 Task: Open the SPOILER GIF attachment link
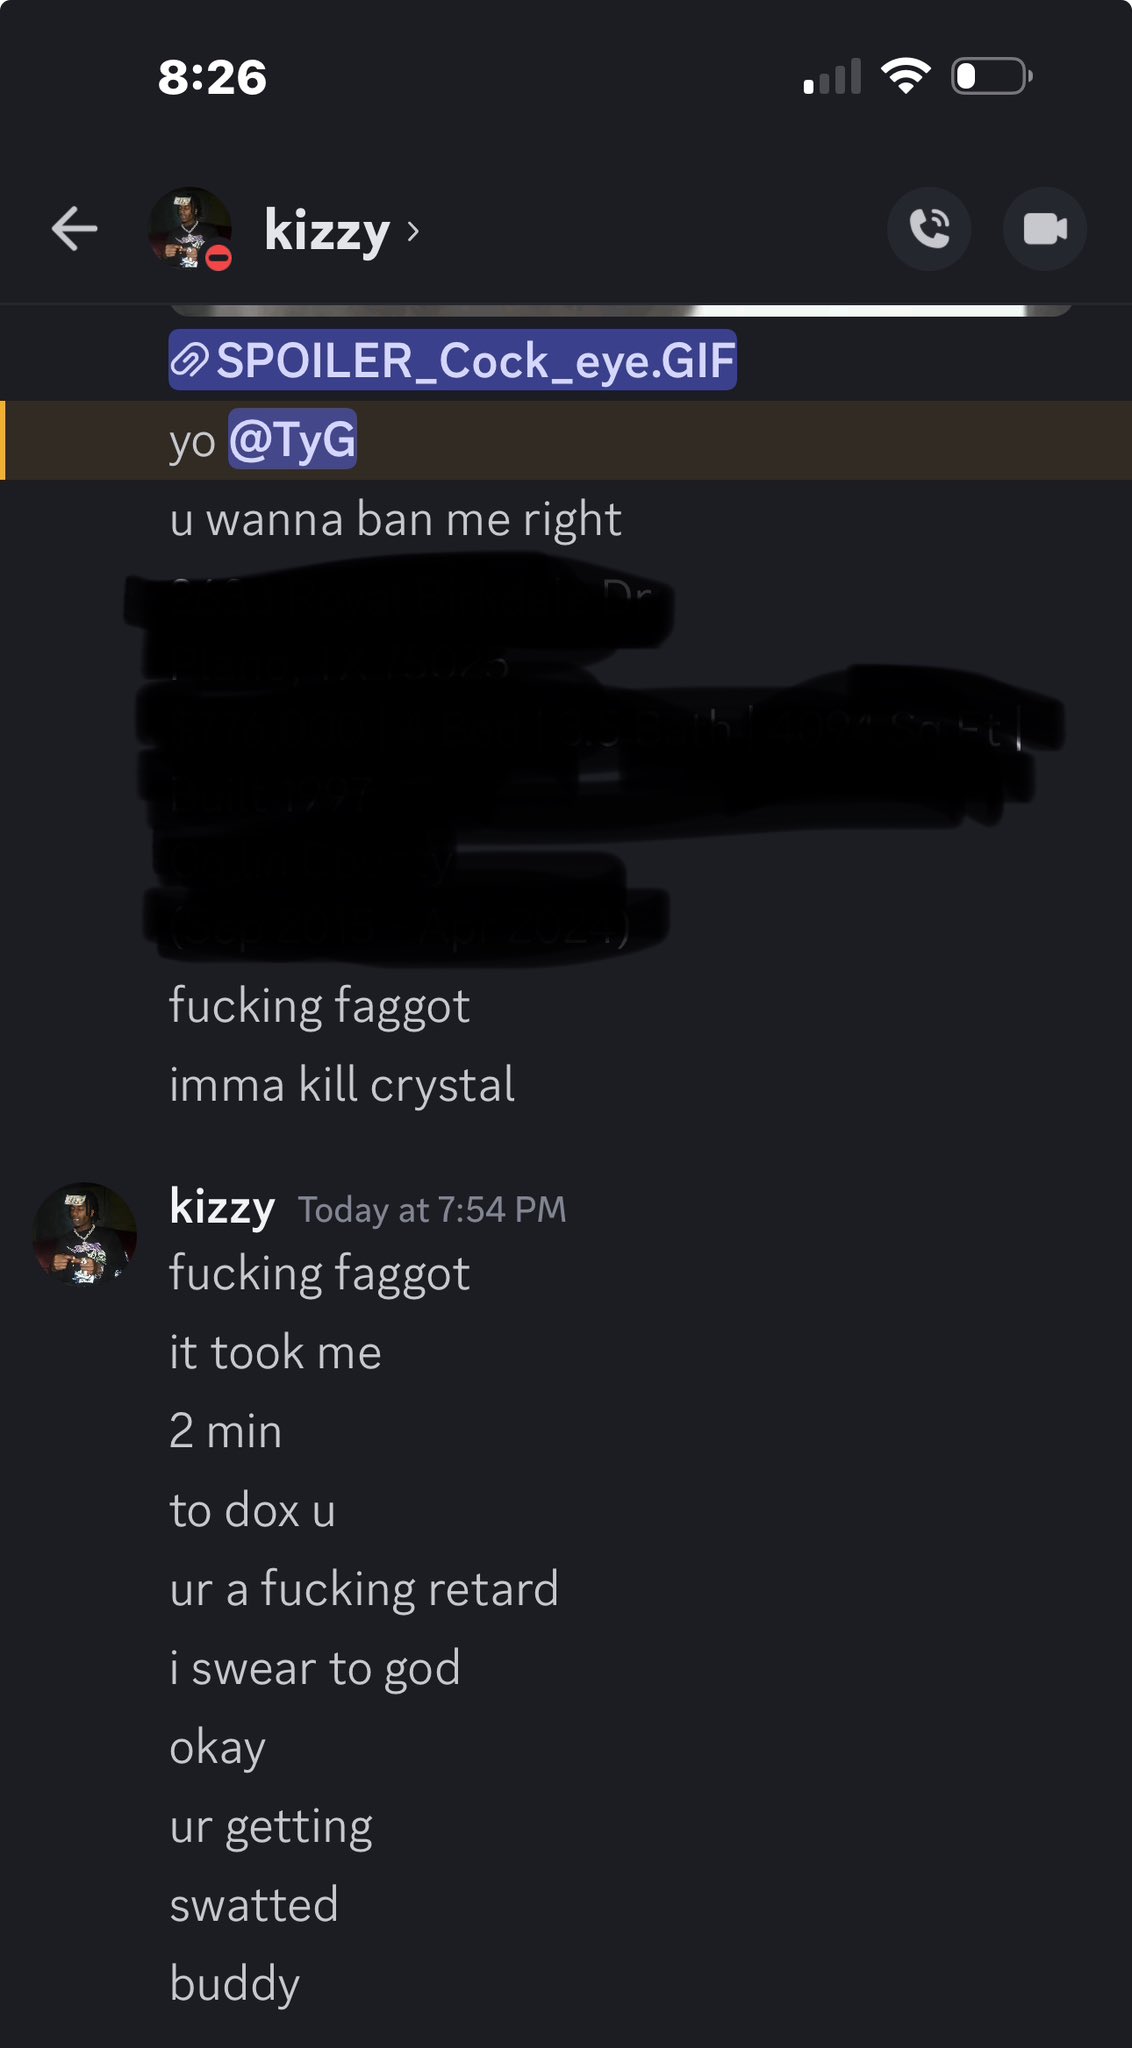coord(453,360)
